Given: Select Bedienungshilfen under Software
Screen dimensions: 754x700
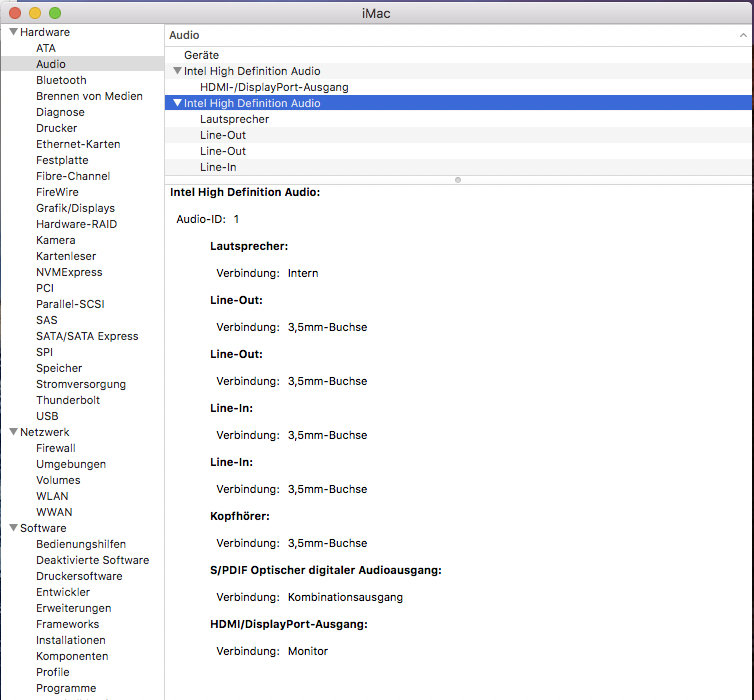Looking at the screenshot, I should 81,544.
